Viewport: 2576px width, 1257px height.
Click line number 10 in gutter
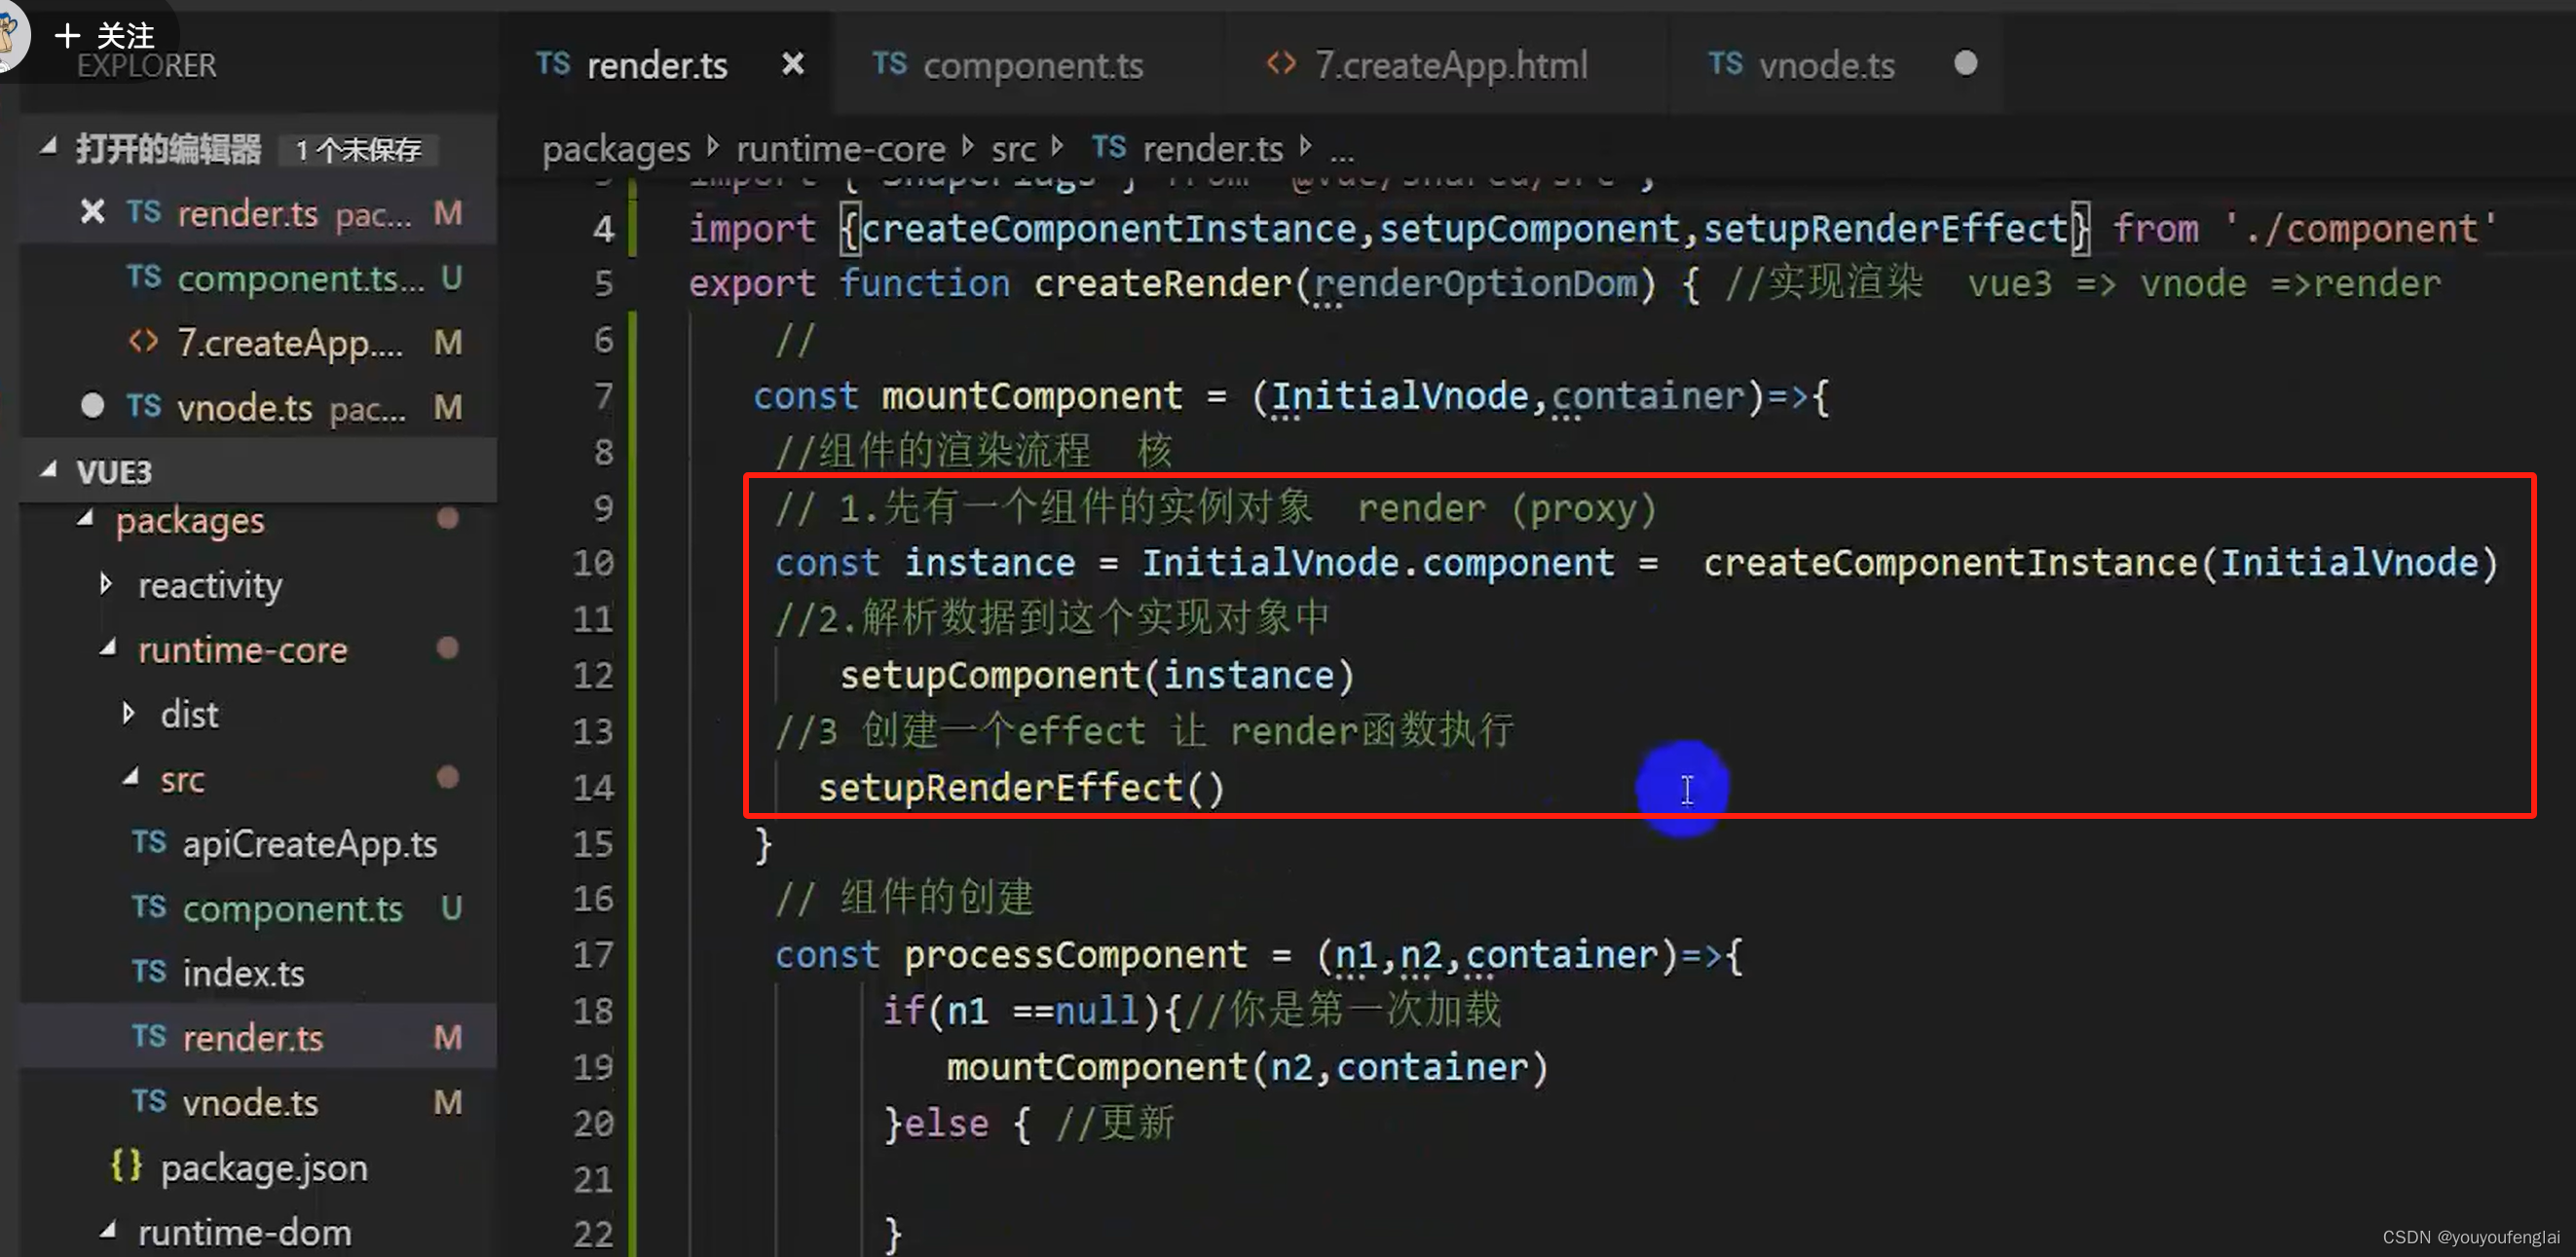[593, 562]
